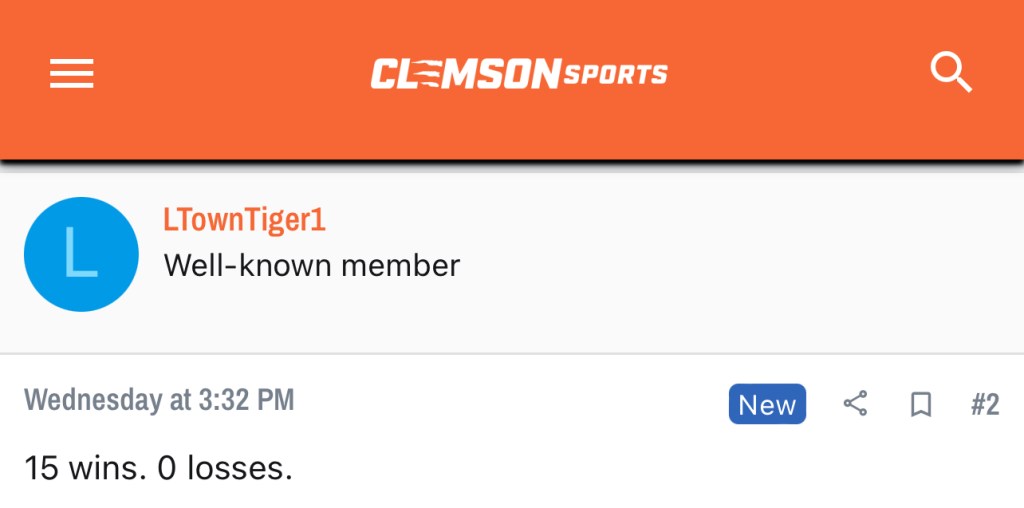Viewport: 1024px width, 508px height.
Task: Click the Wednesday at 3:32 PM timestamp
Action: coord(159,401)
